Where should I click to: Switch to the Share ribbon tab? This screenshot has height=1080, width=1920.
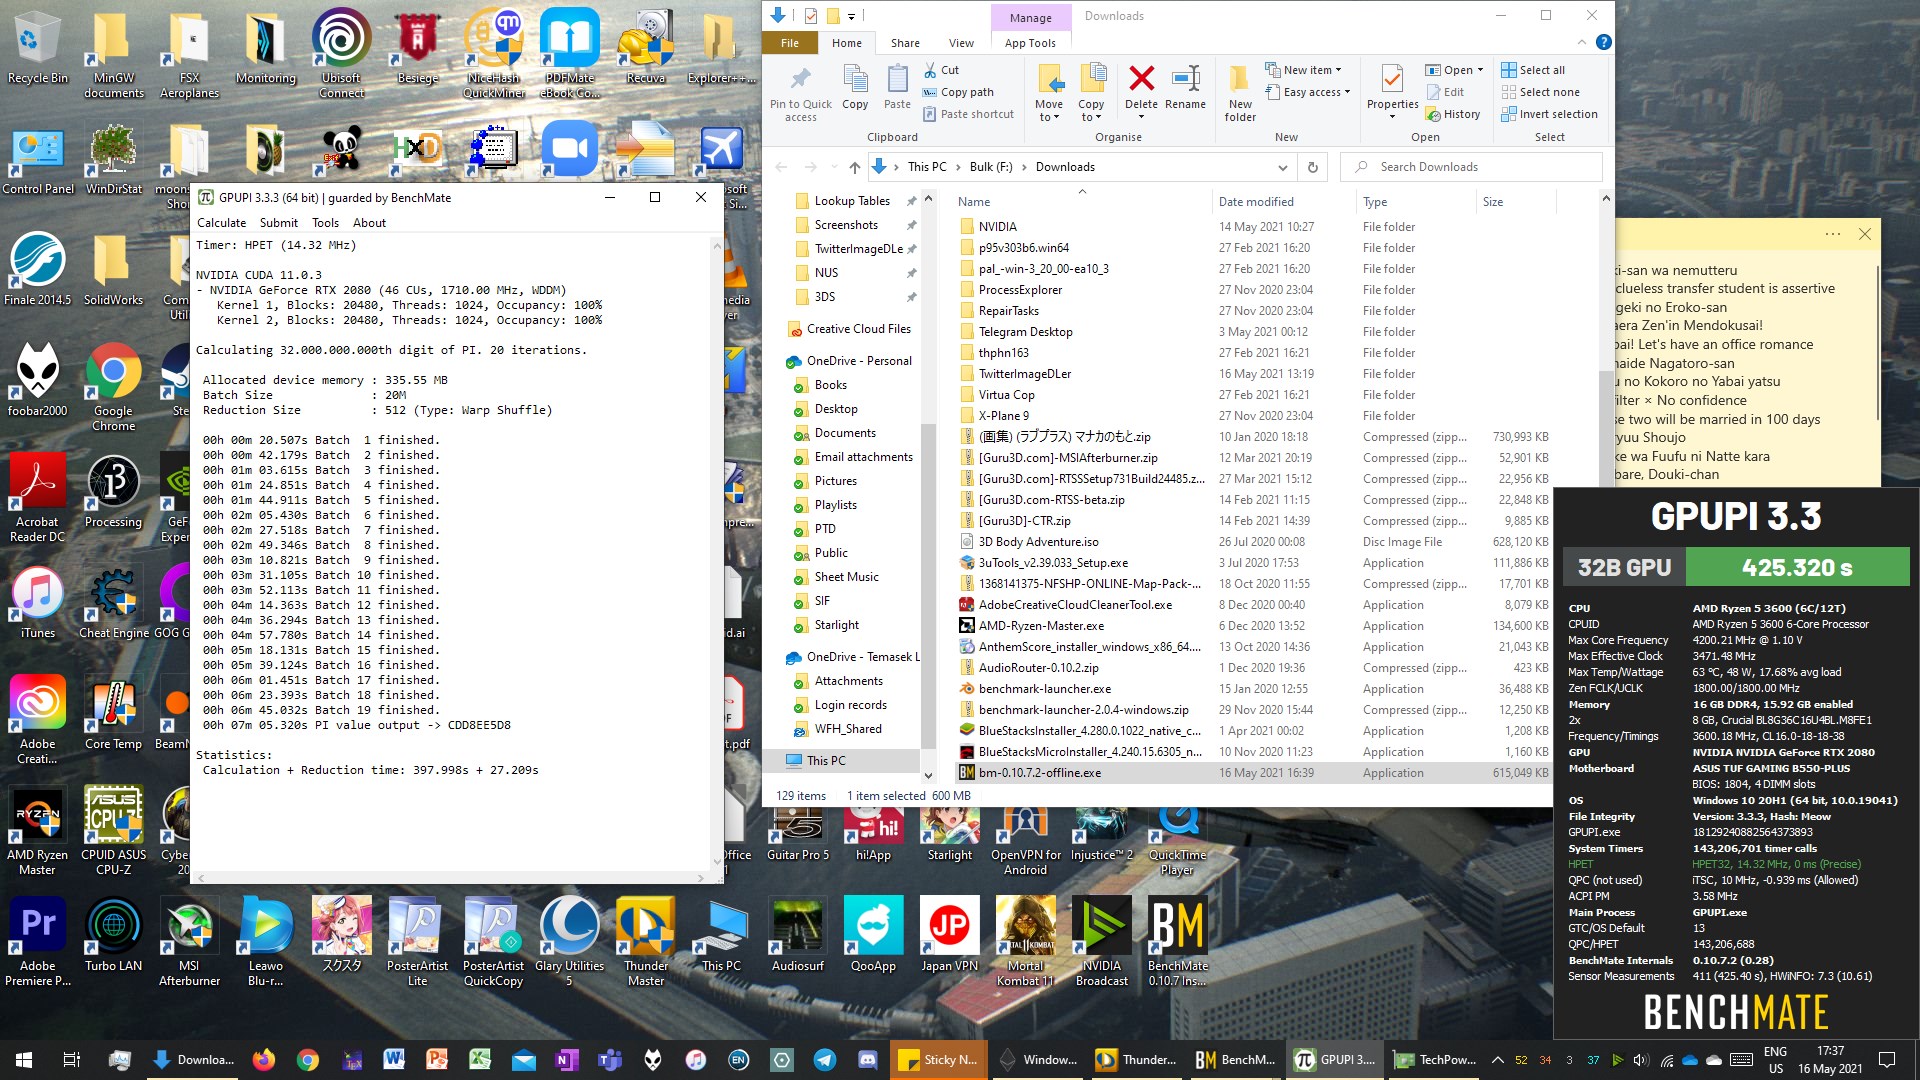click(905, 43)
